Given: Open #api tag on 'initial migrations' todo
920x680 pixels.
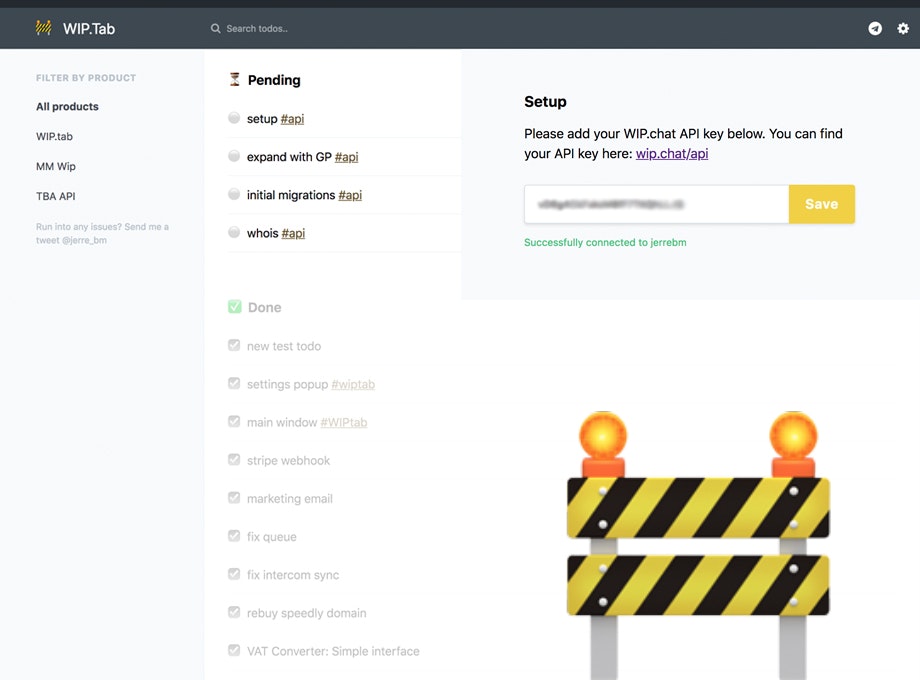Looking at the screenshot, I should click(x=350, y=195).
